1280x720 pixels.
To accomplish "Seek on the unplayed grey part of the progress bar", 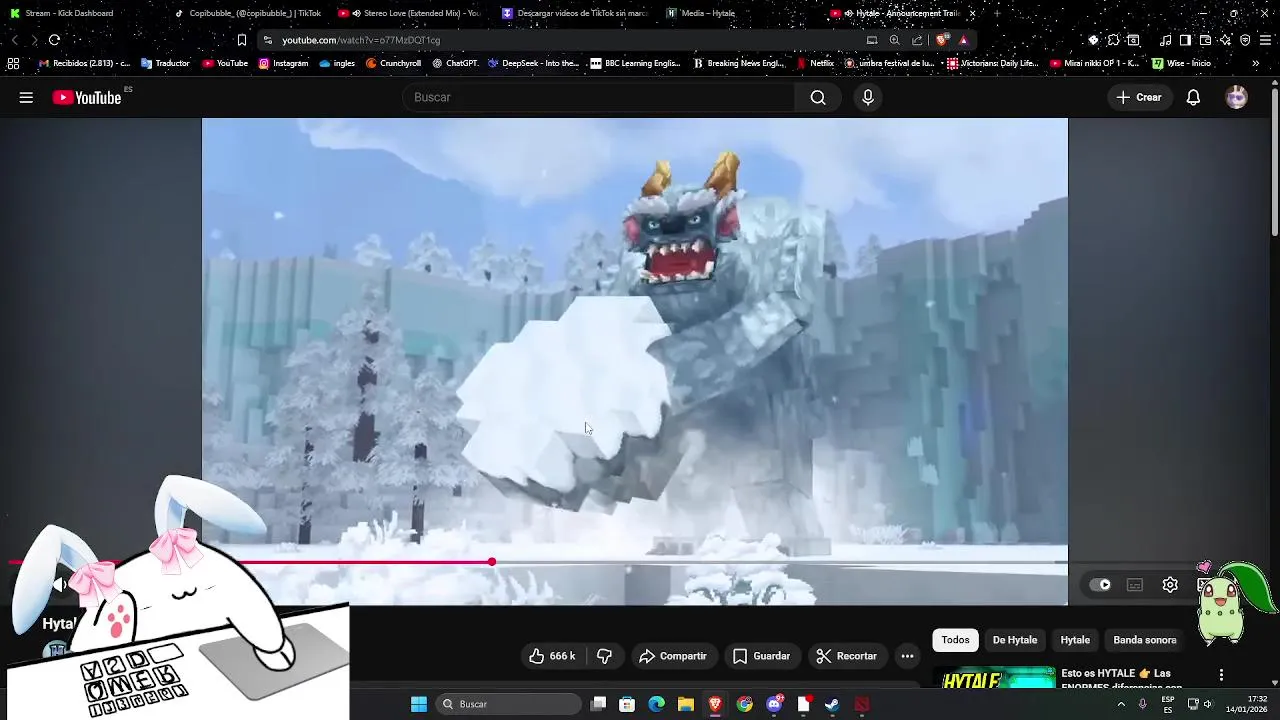I will tap(780, 562).
